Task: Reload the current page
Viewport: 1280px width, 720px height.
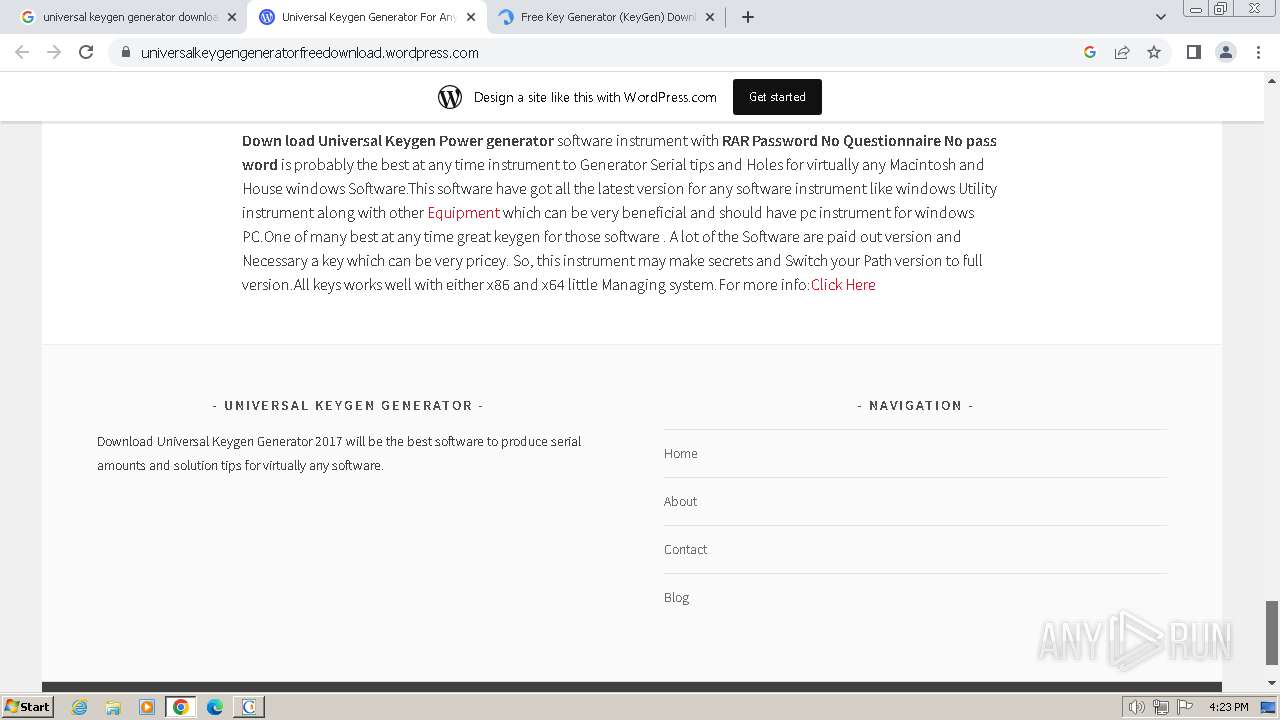Action: [x=86, y=52]
